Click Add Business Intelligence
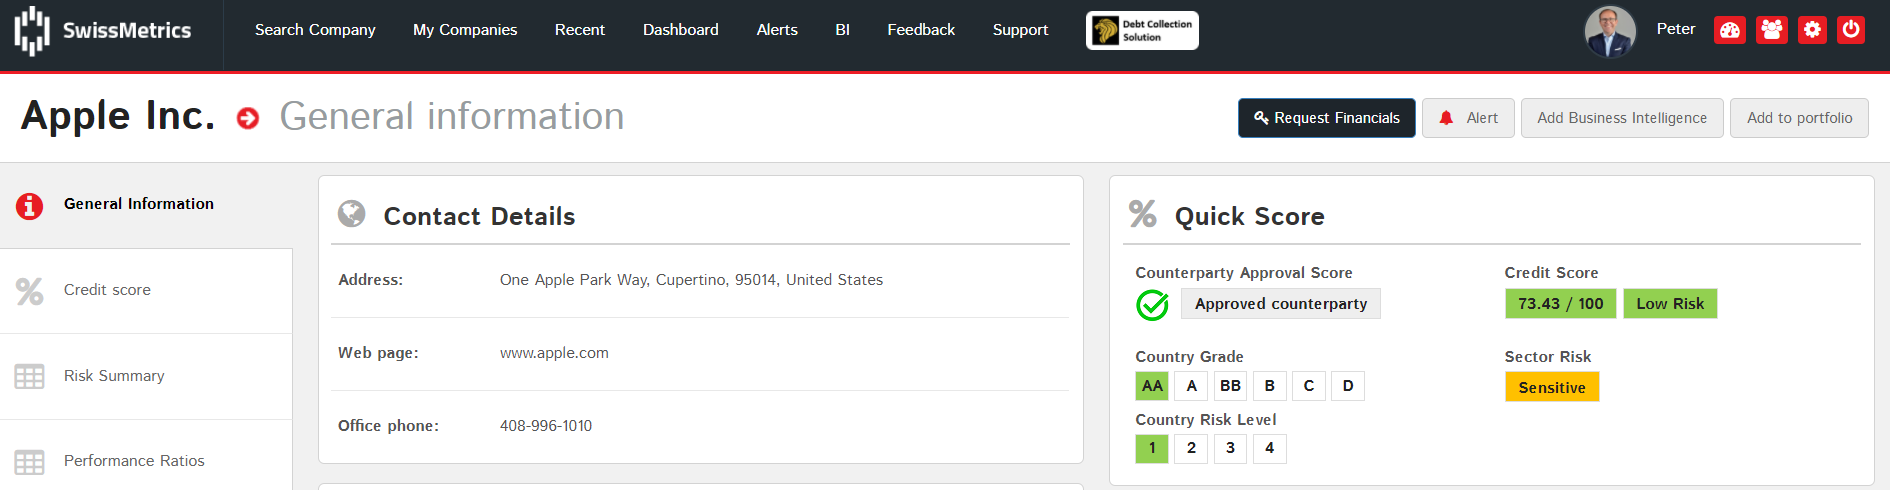 point(1622,118)
